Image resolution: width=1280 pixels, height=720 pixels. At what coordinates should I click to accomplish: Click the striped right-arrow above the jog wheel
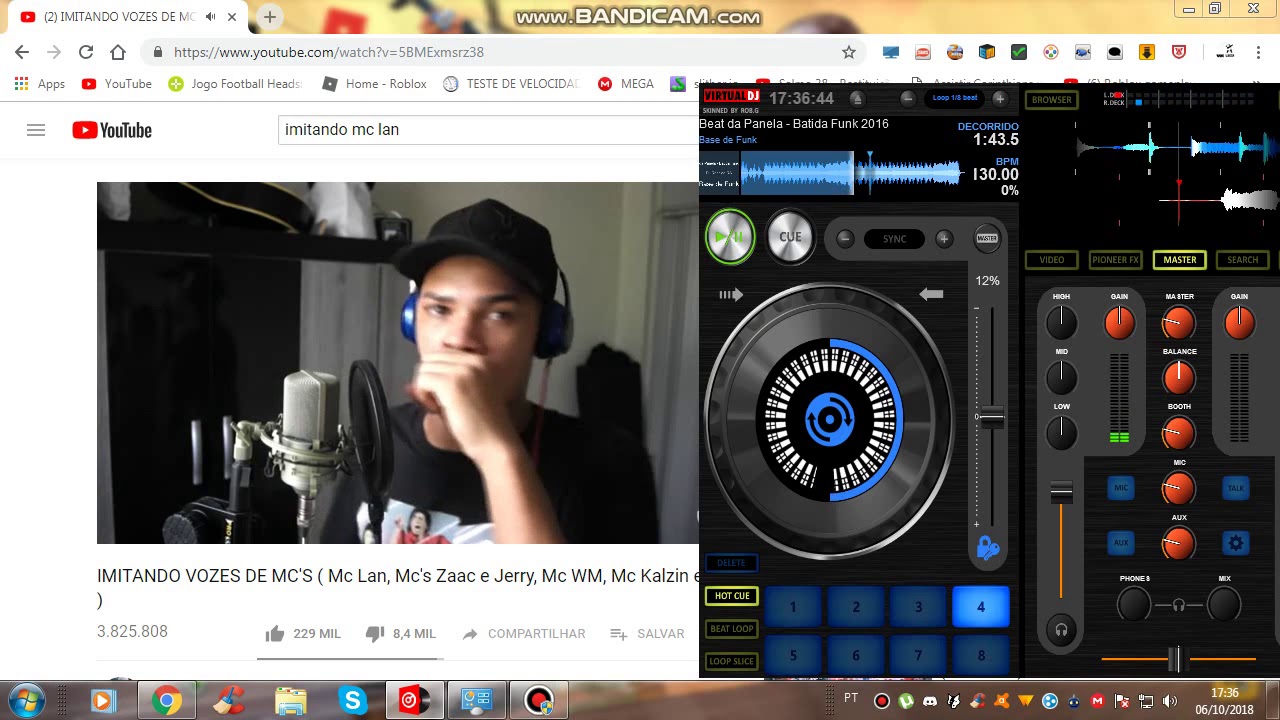coord(731,294)
